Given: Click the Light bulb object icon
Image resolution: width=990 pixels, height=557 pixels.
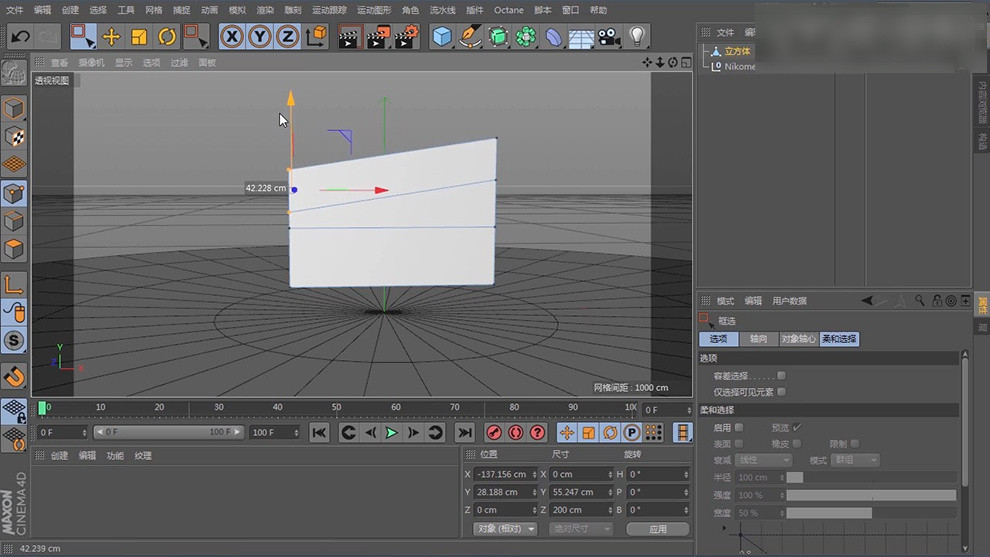Looking at the screenshot, I should [637, 37].
